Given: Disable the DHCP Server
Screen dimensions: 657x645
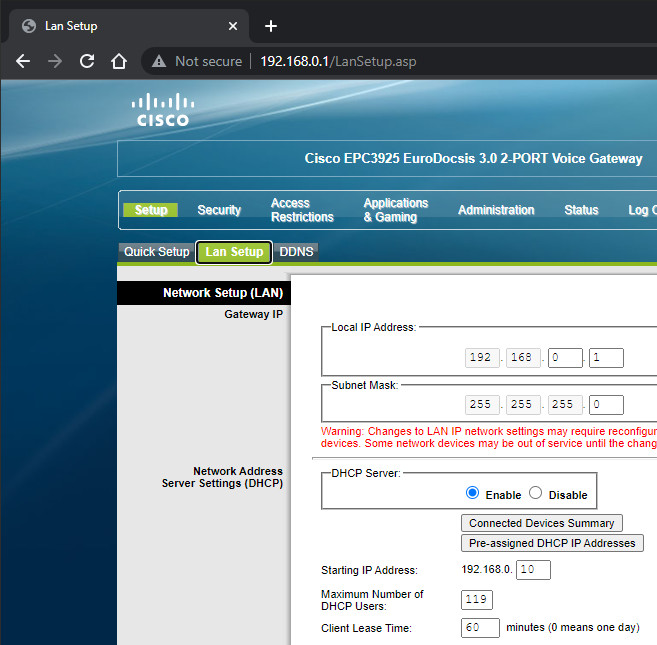Looking at the screenshot, I should coord(535,493).
